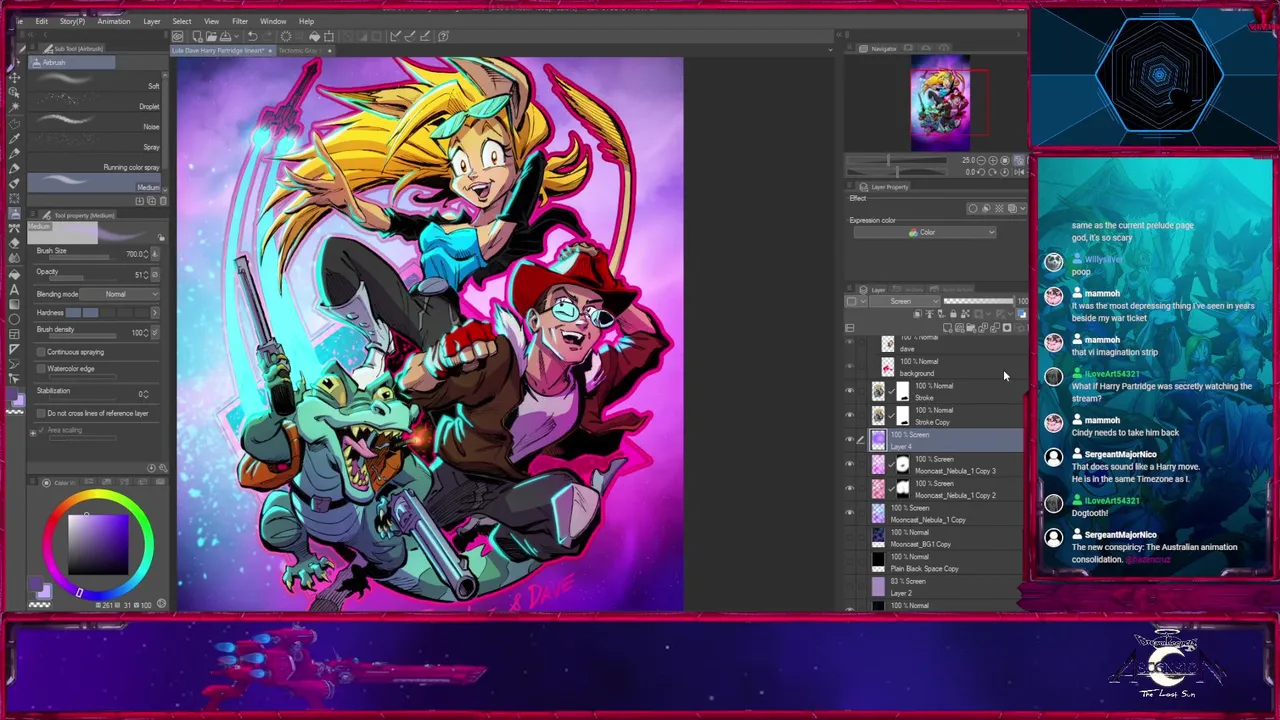Zoom out using navigator minus icon
Image resolution: width=1280 pixels, height=720 pixels.
(982, 160)
